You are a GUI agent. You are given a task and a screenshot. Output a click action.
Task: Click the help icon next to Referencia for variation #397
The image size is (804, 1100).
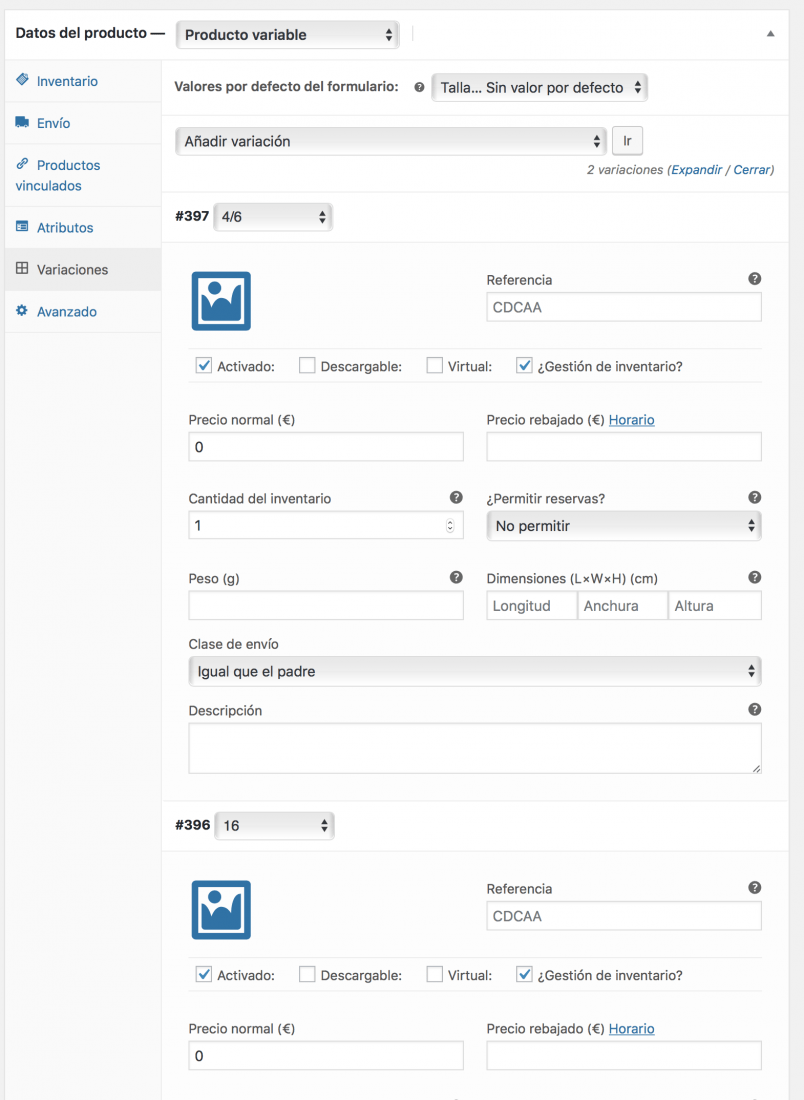coord(754,279)
